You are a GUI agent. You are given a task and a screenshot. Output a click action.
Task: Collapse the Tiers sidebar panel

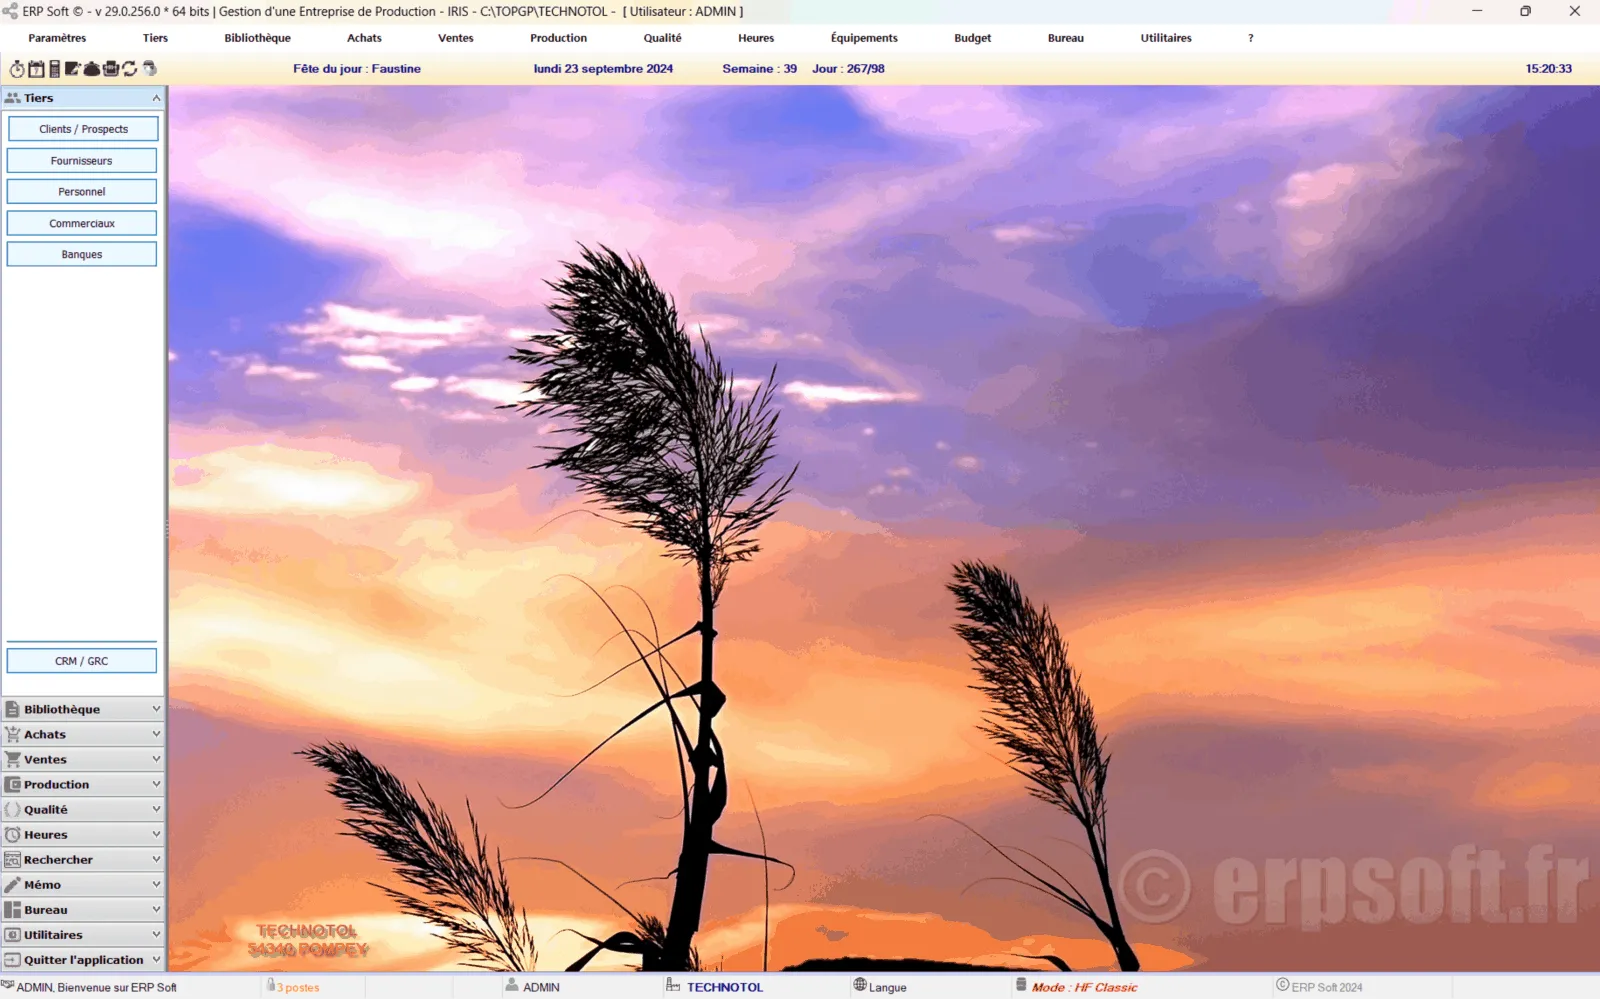pyautogui.click(x=156, y=98)
